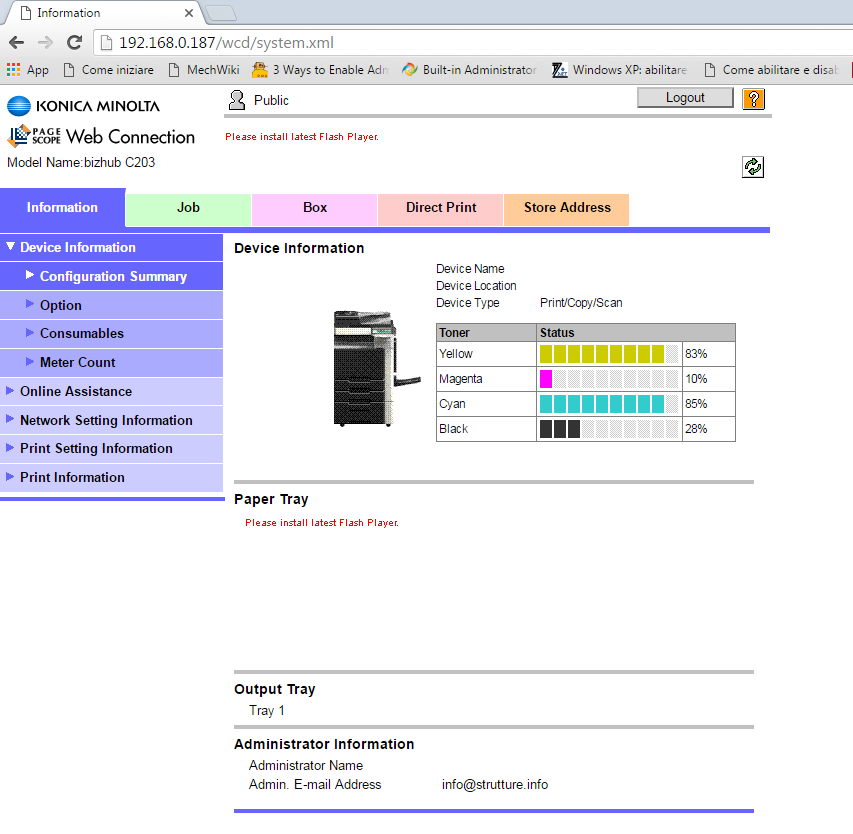The height and width of the screenshot is (834, 853).
Task: Reload the page with browser refresh icon
Action: pos(74,42)
